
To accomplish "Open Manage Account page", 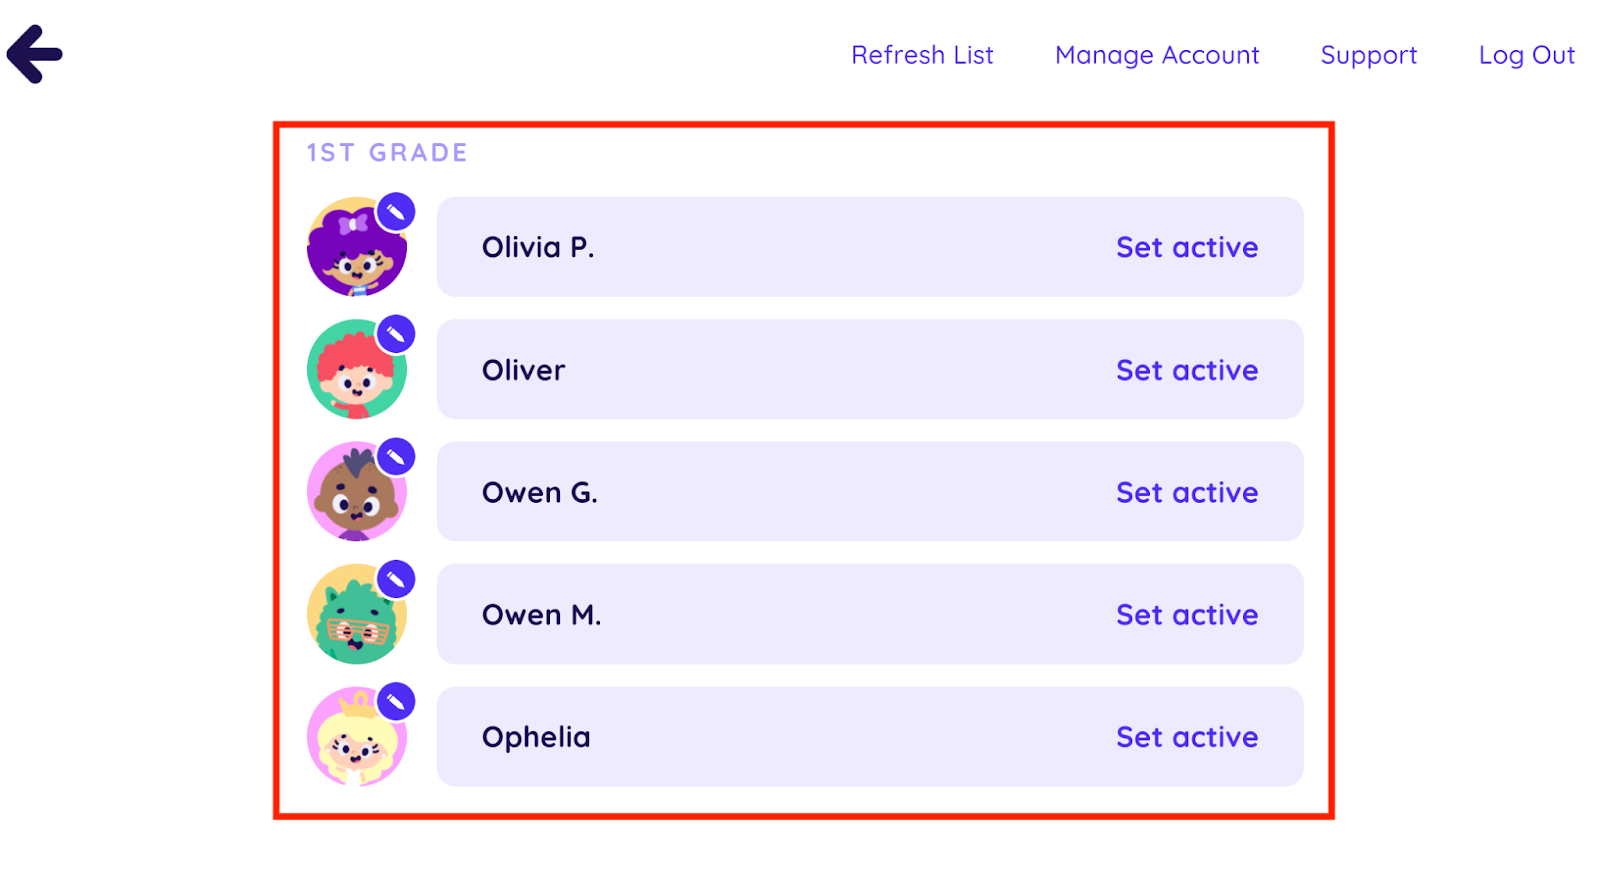I will [x=1157, y=55].
